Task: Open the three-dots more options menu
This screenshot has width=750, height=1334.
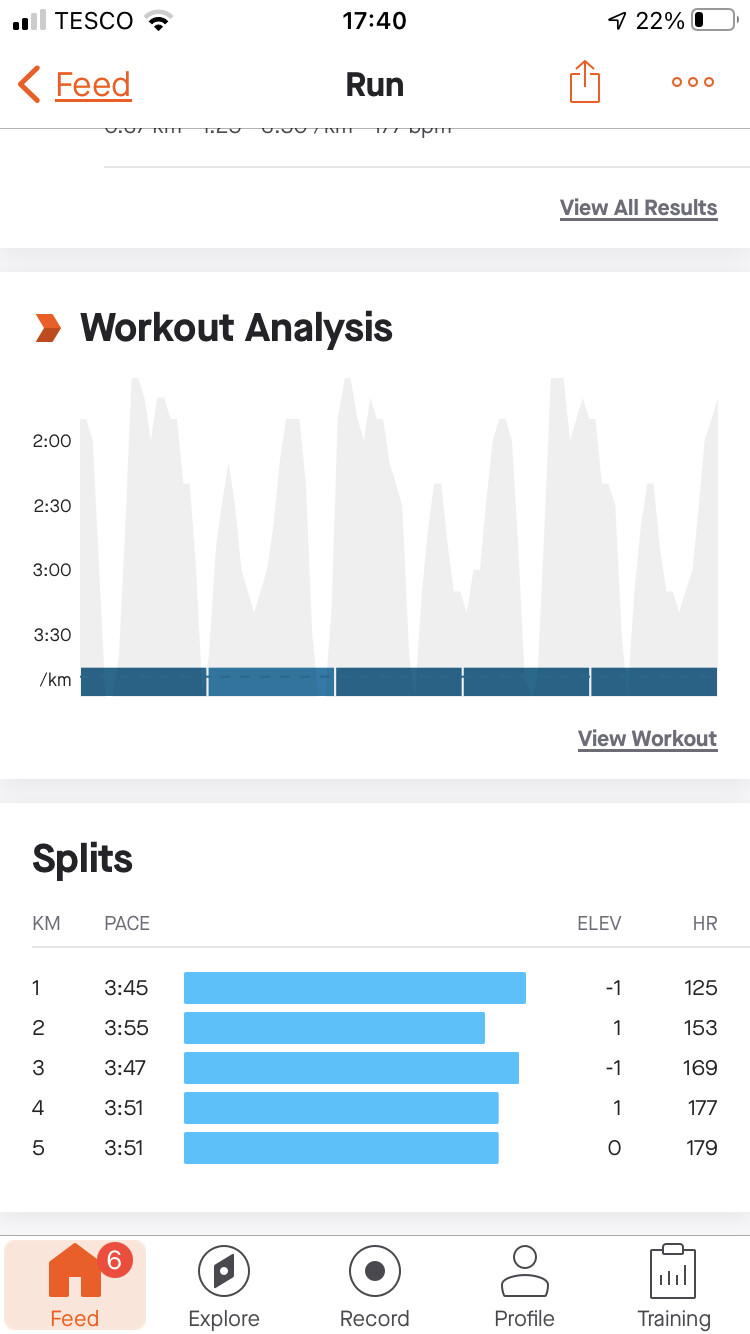Action: pyautogui.click(x=693, y=83)
